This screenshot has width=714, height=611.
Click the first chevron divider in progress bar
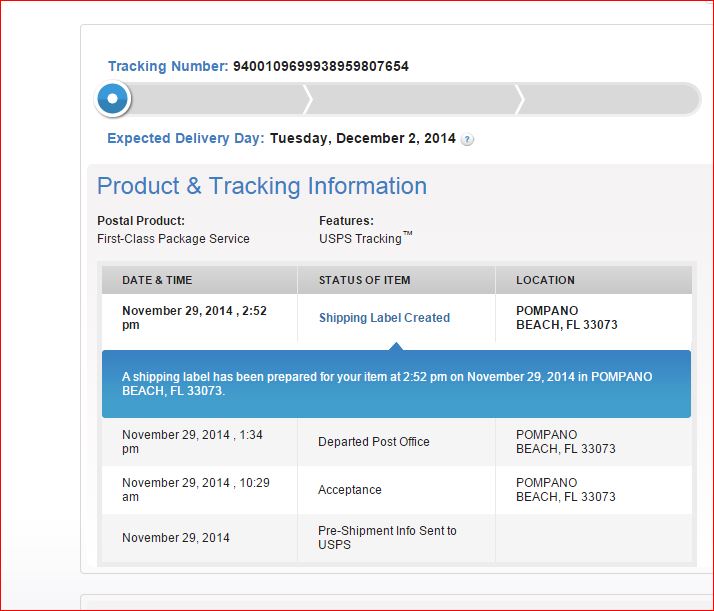click(308, 99)
